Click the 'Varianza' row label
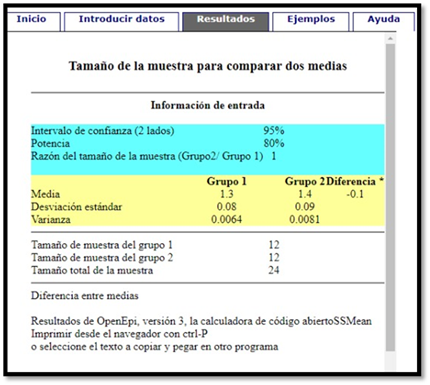Viewport: 430px width, 385px height. (51, 219)
